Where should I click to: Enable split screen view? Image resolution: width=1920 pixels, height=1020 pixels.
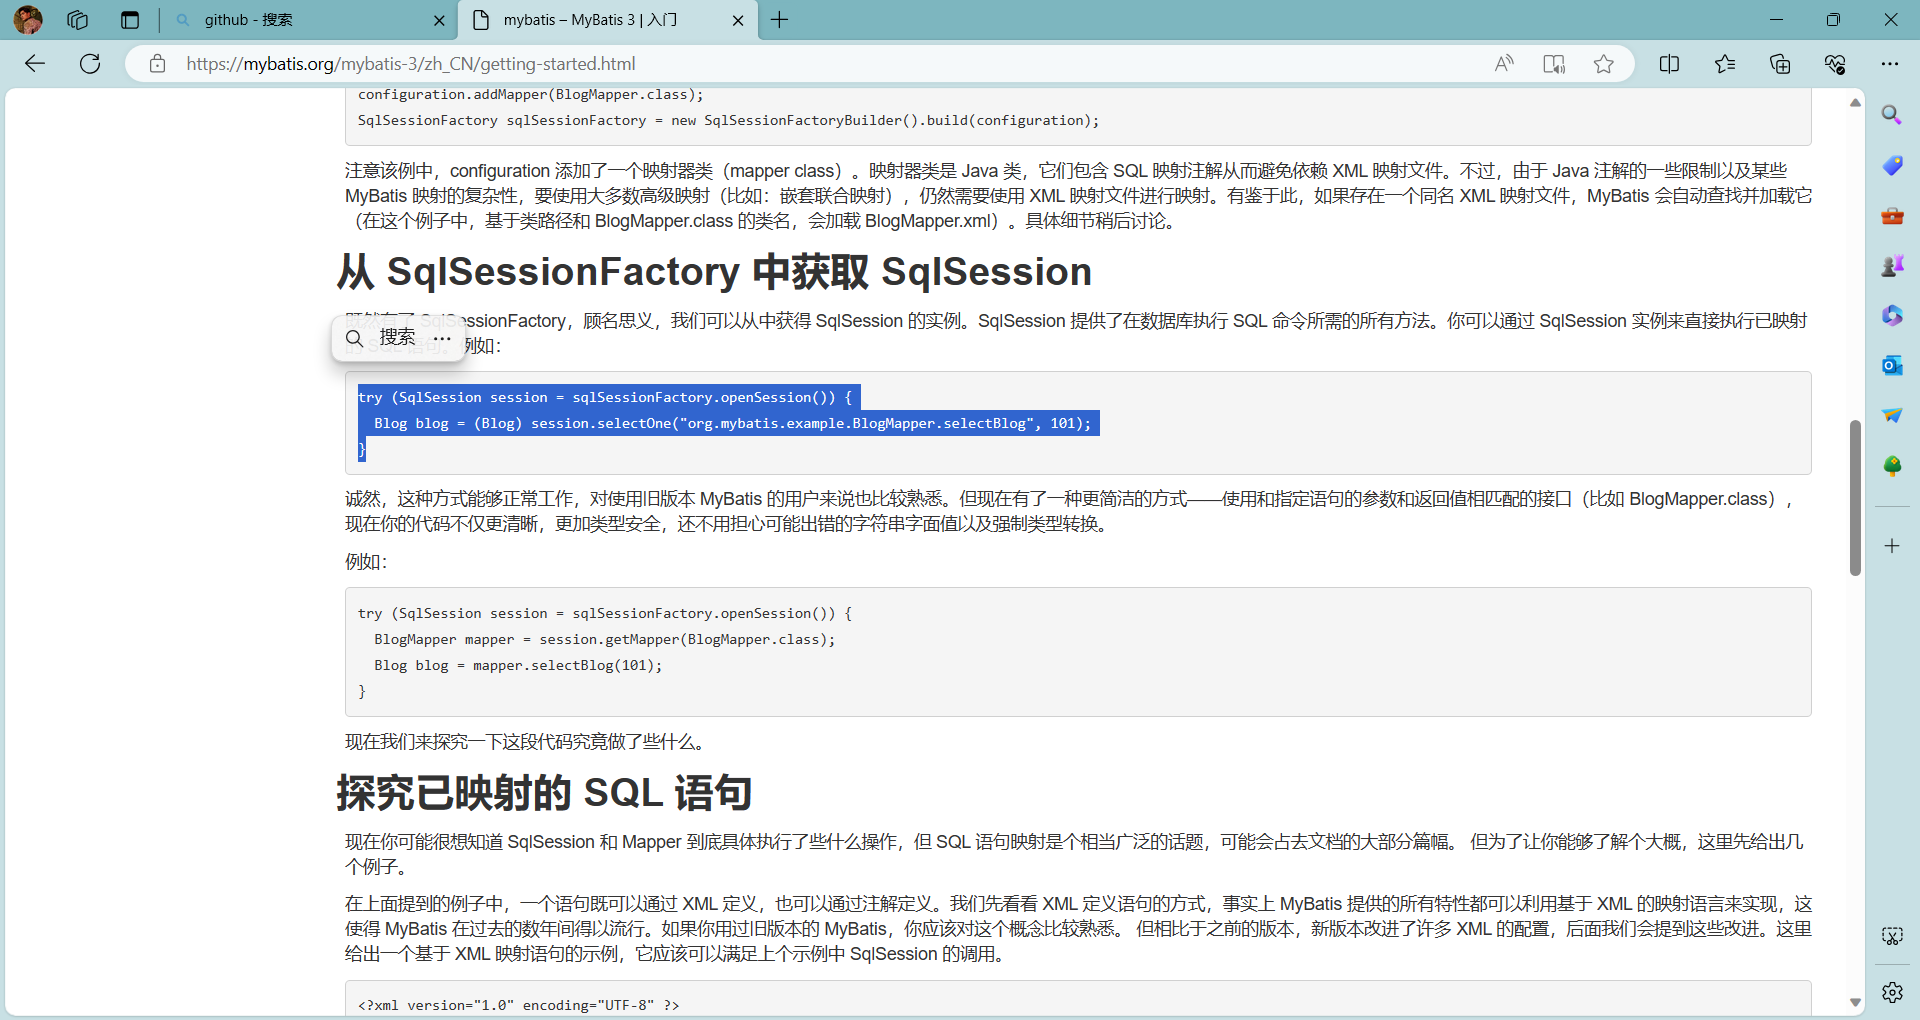[x=1669, y=64]
